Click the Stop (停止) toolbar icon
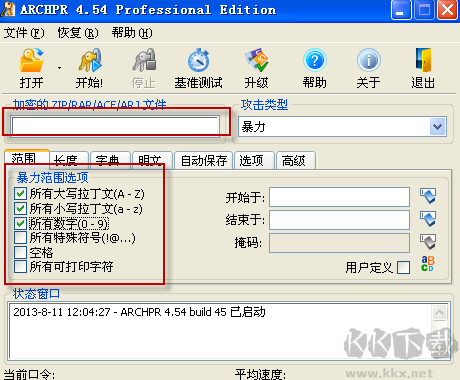 (144, 60)
